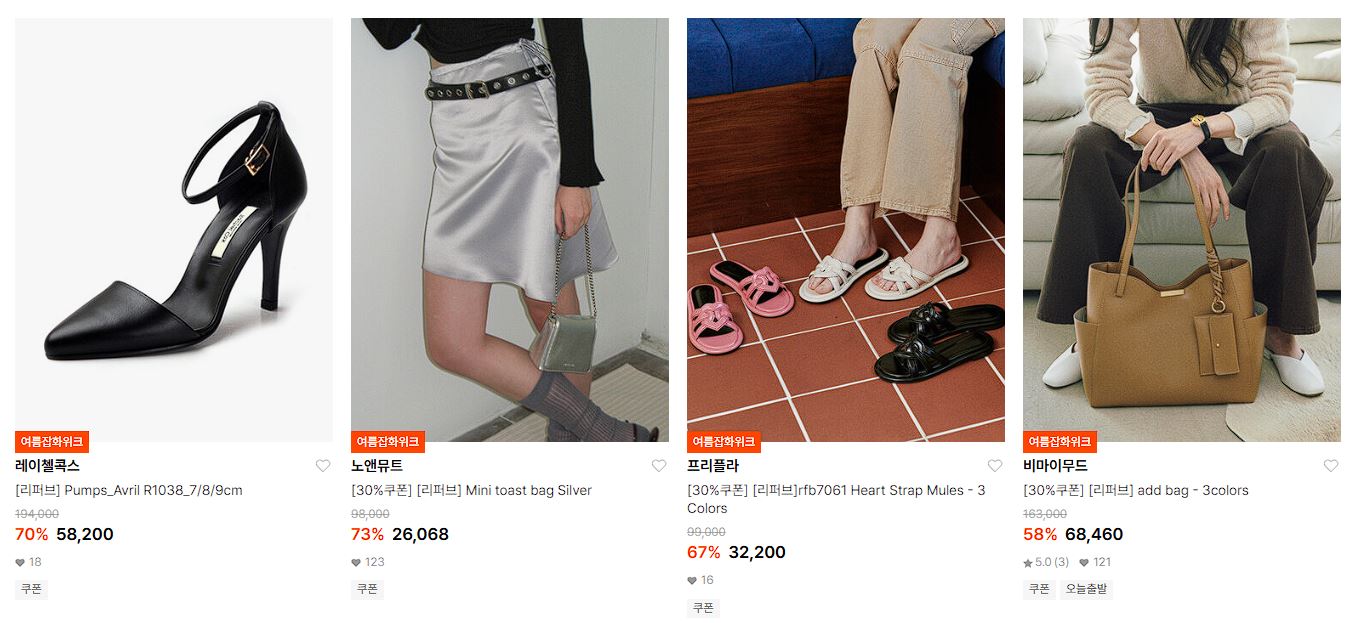Click the filled heart icon showing 123 likes

[x=356, y=562]
